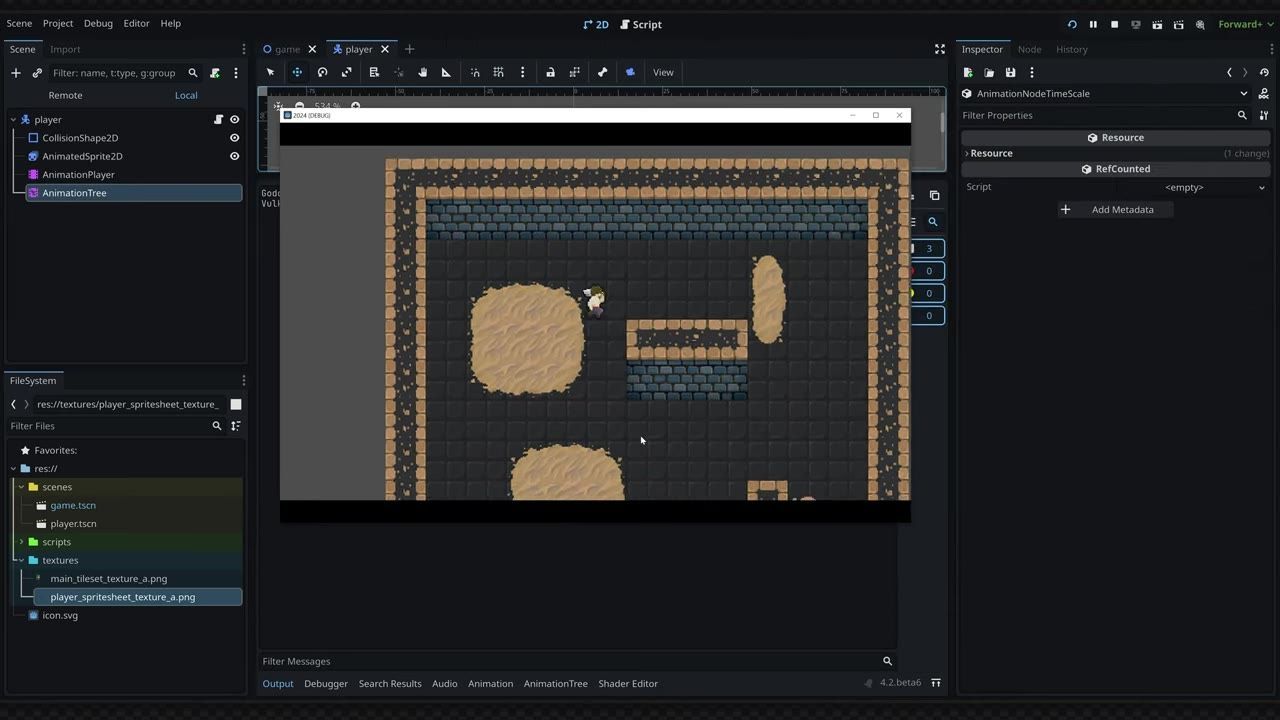Viewport: 1280px width, 720px height.
Task: Open documentation for AnimationNodeTimeScale
Action: click(x=1264, y=94)
